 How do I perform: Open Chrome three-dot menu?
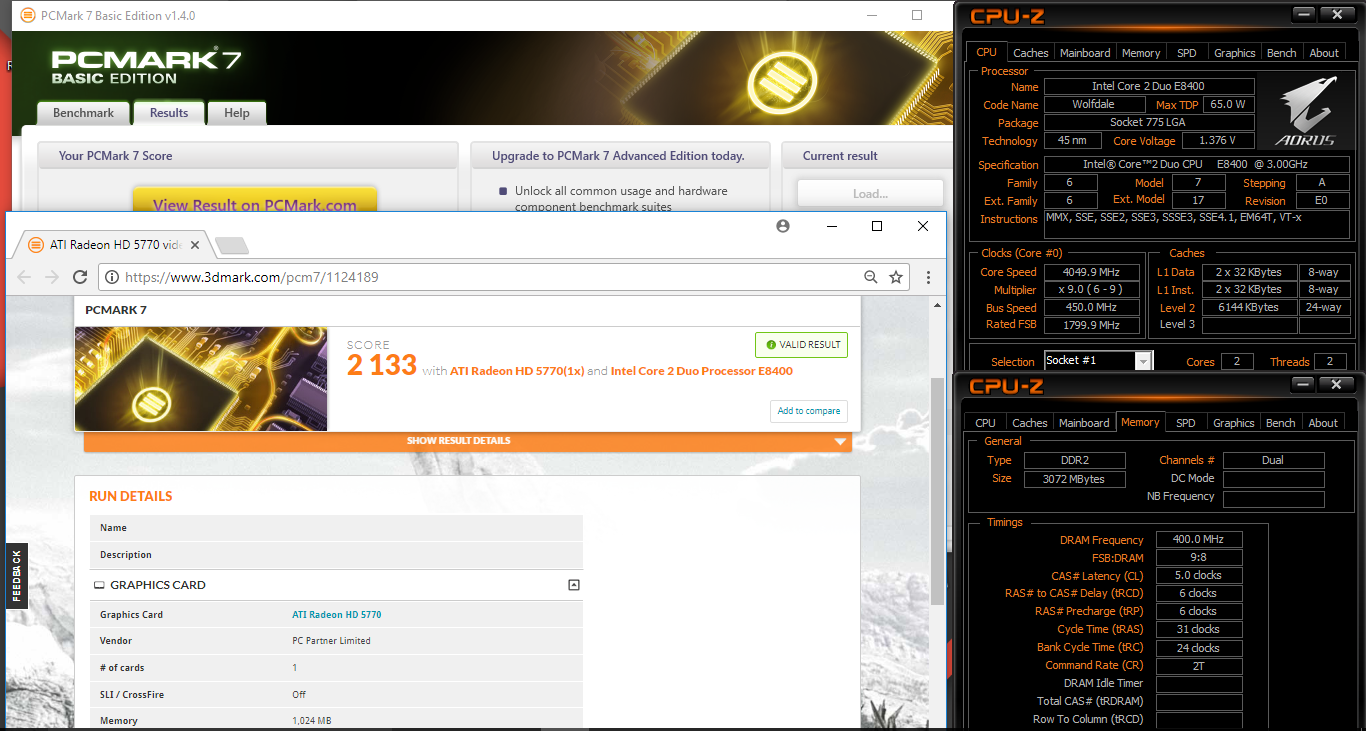[928, 277]
